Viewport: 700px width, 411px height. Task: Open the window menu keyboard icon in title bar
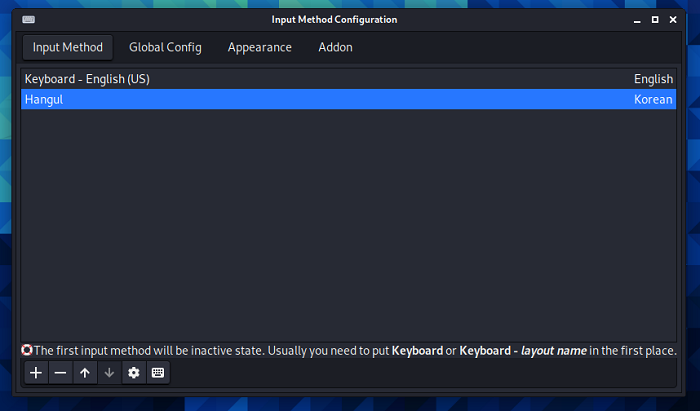point(29,19)
